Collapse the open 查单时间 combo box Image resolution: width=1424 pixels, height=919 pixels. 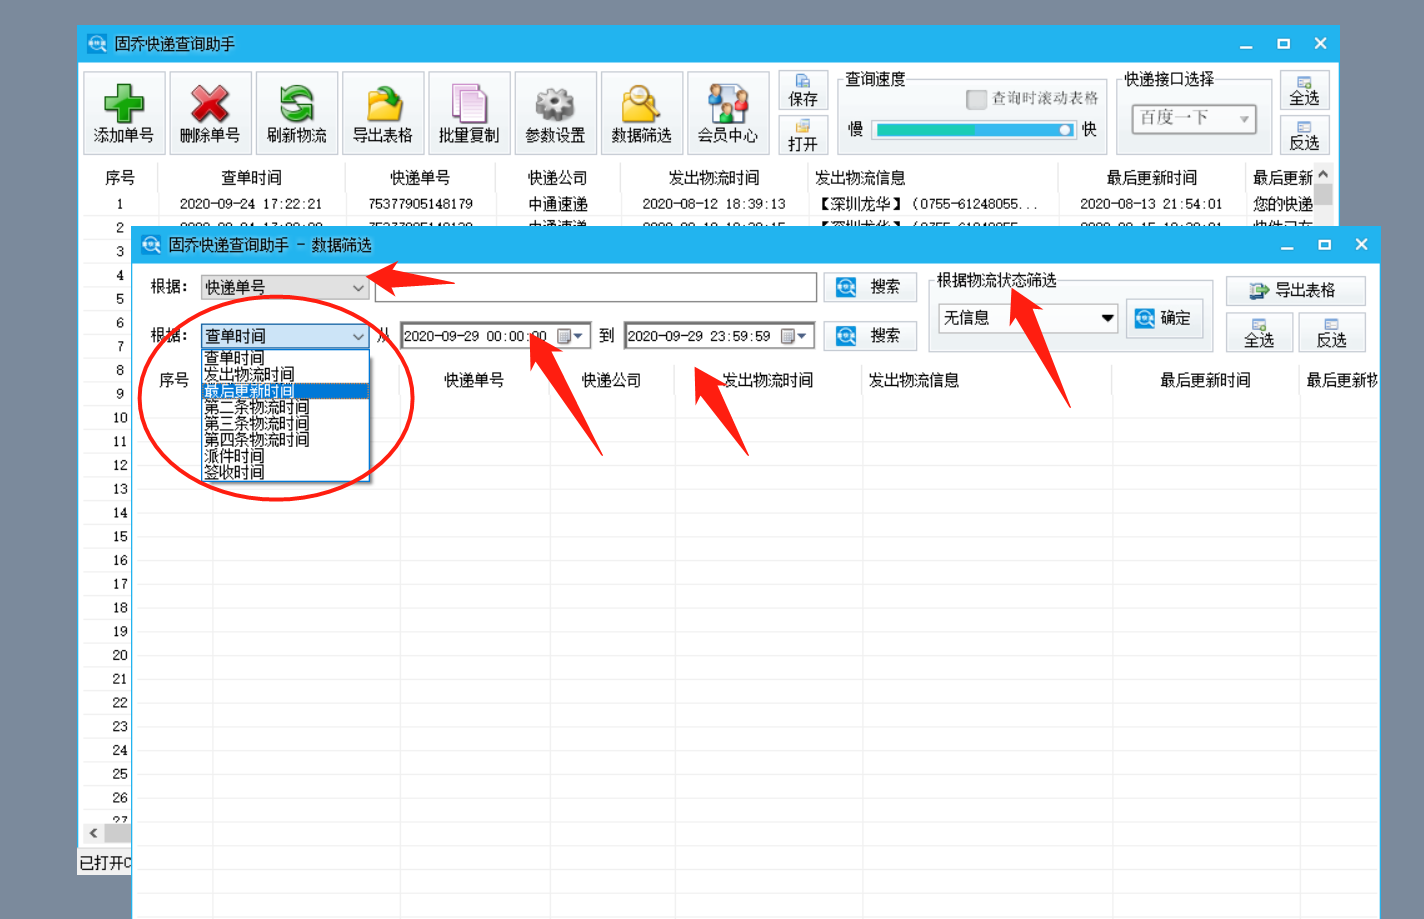pos(358,337)
